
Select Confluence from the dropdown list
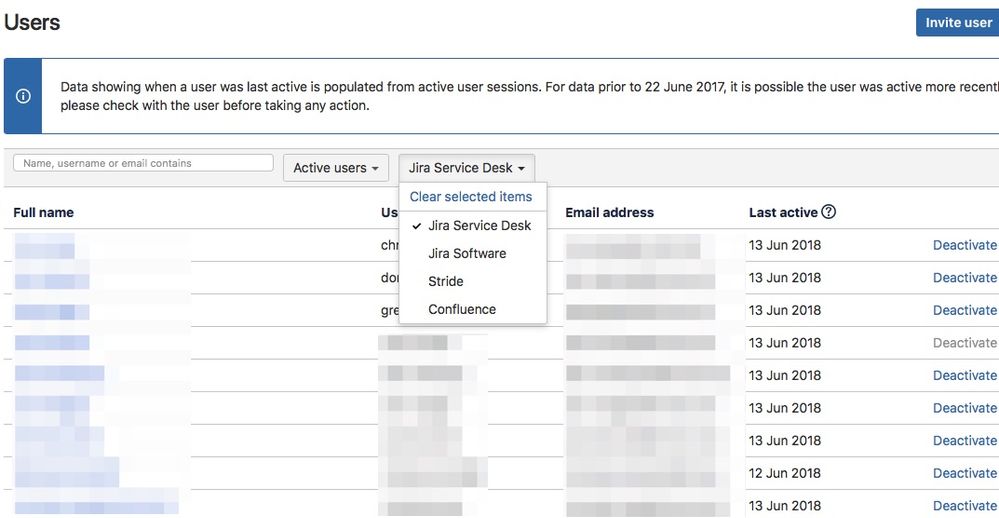click(473, 310)
